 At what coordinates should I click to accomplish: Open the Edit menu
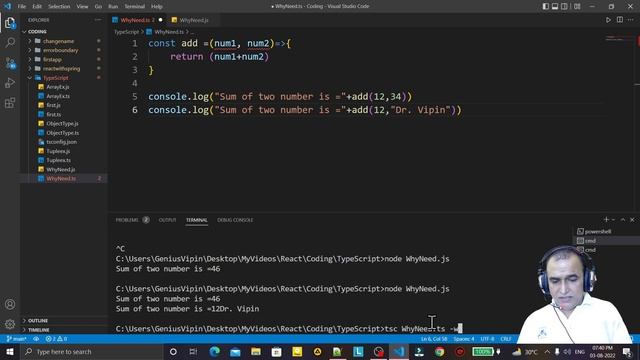pos(37,6)
